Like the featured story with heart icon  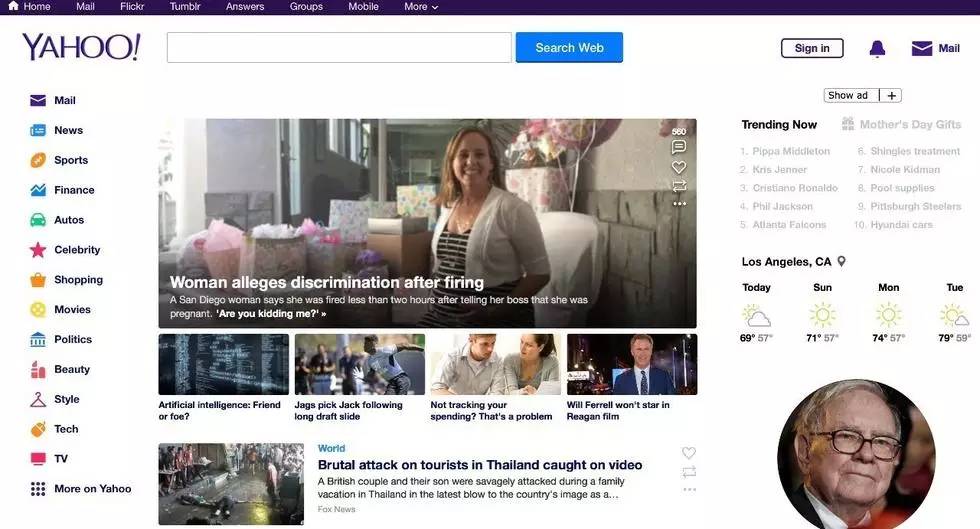[x=679, y=167]
